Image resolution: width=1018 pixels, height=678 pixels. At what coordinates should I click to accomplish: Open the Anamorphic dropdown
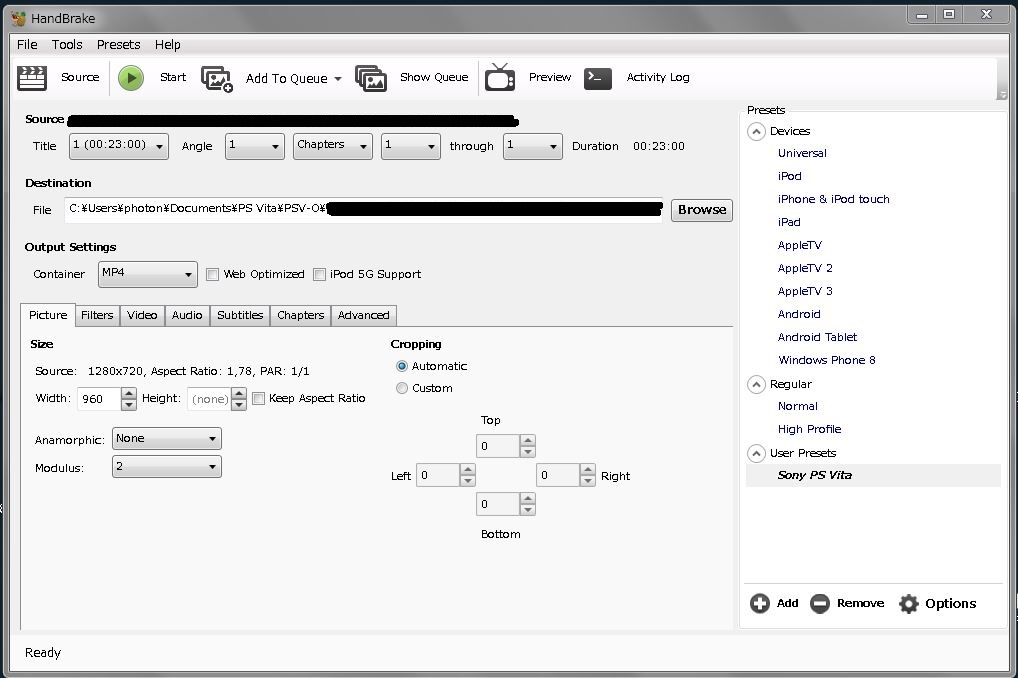(x=167, y=438)
